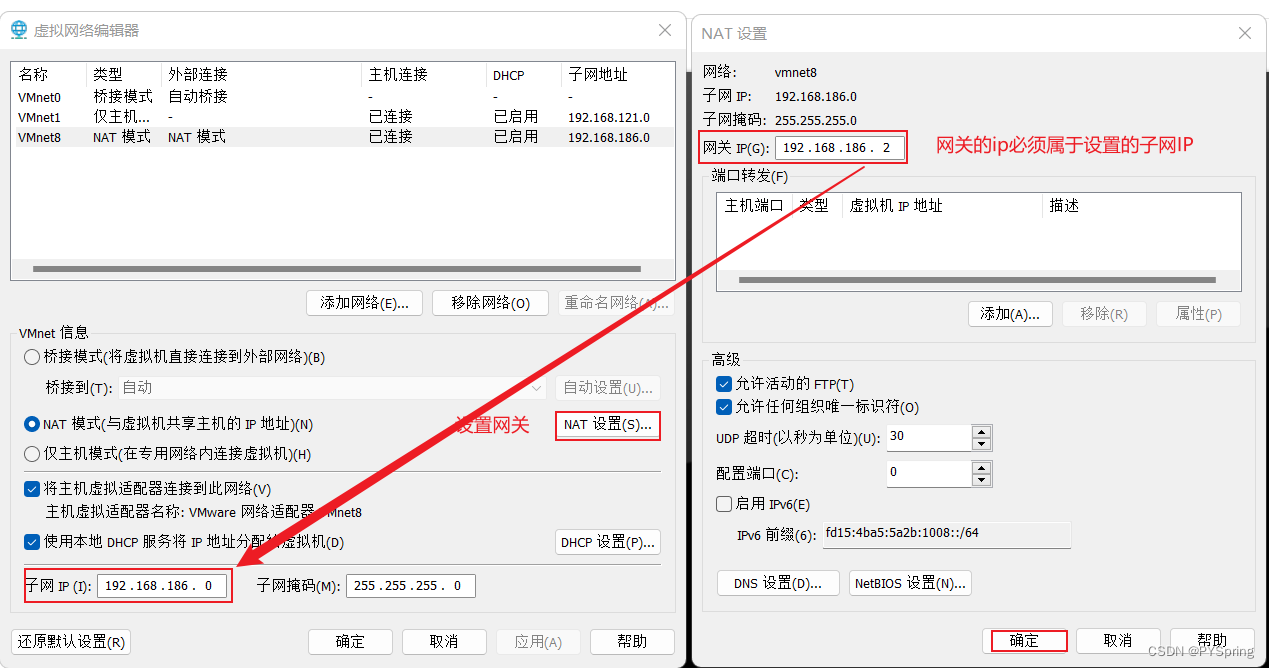Viewport: 1269px width, 668px height.
Task: Click 还原默认设置(R) button
Action: pos(71,642)
